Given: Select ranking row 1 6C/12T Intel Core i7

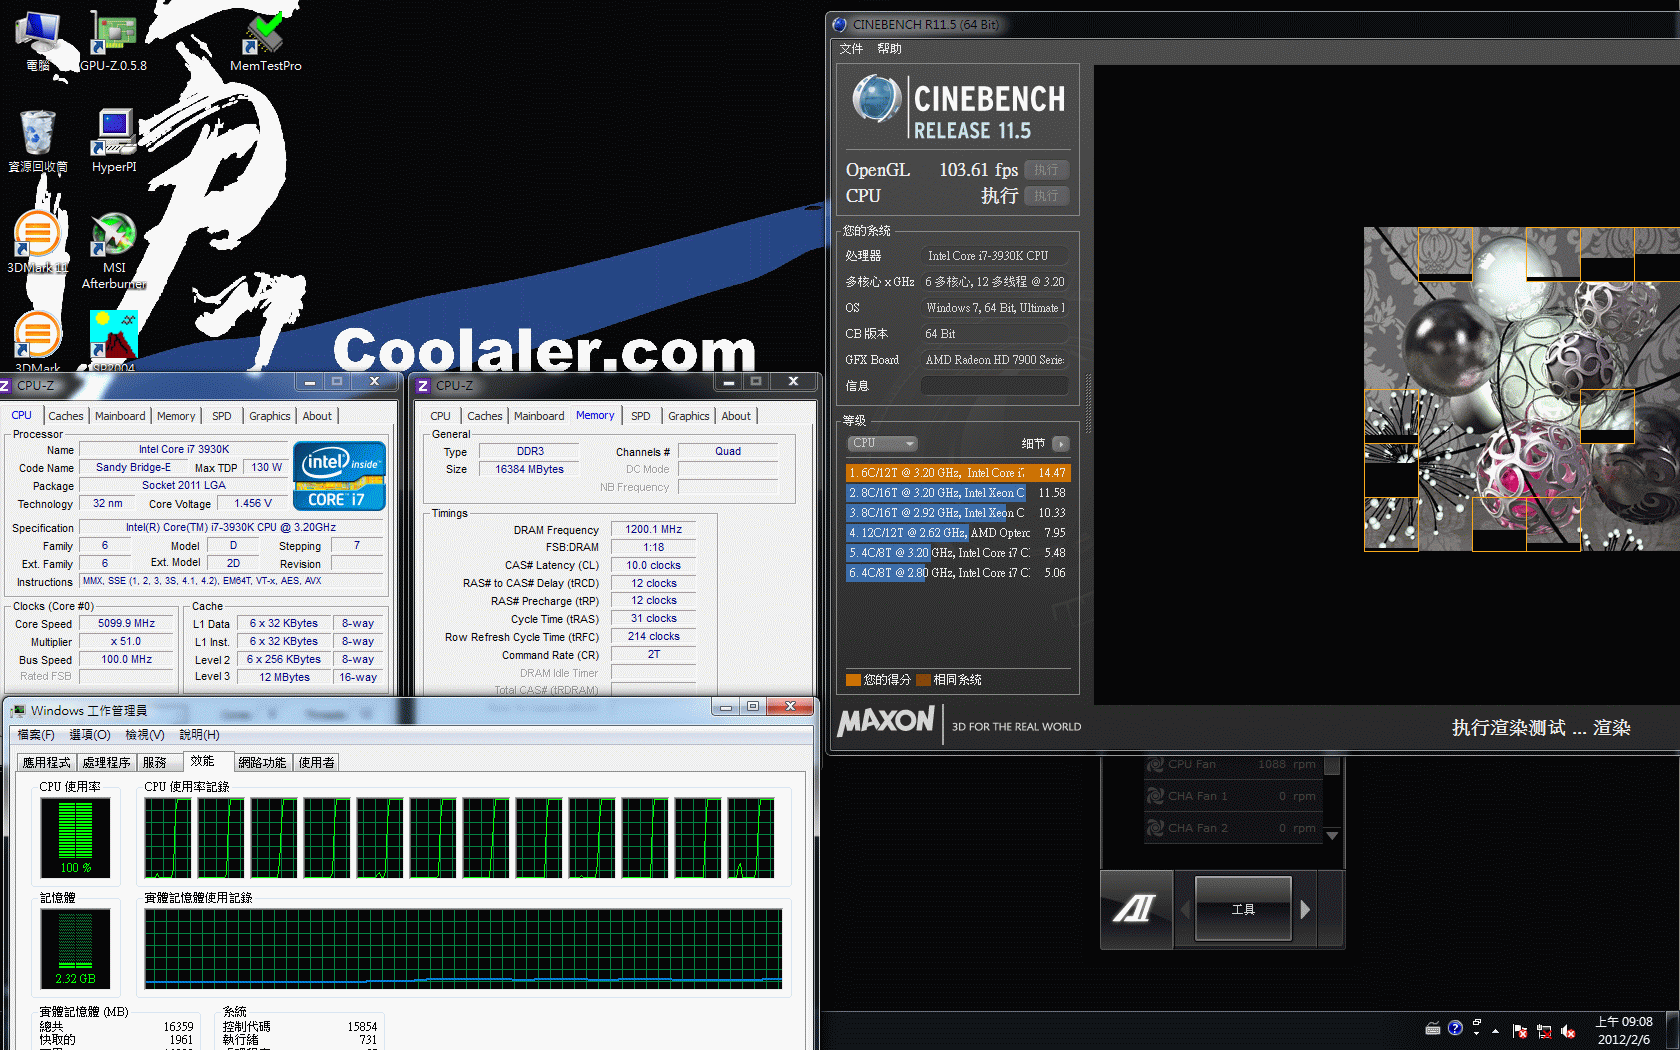Looking at the screenshot, I should (x=958, y=473).
